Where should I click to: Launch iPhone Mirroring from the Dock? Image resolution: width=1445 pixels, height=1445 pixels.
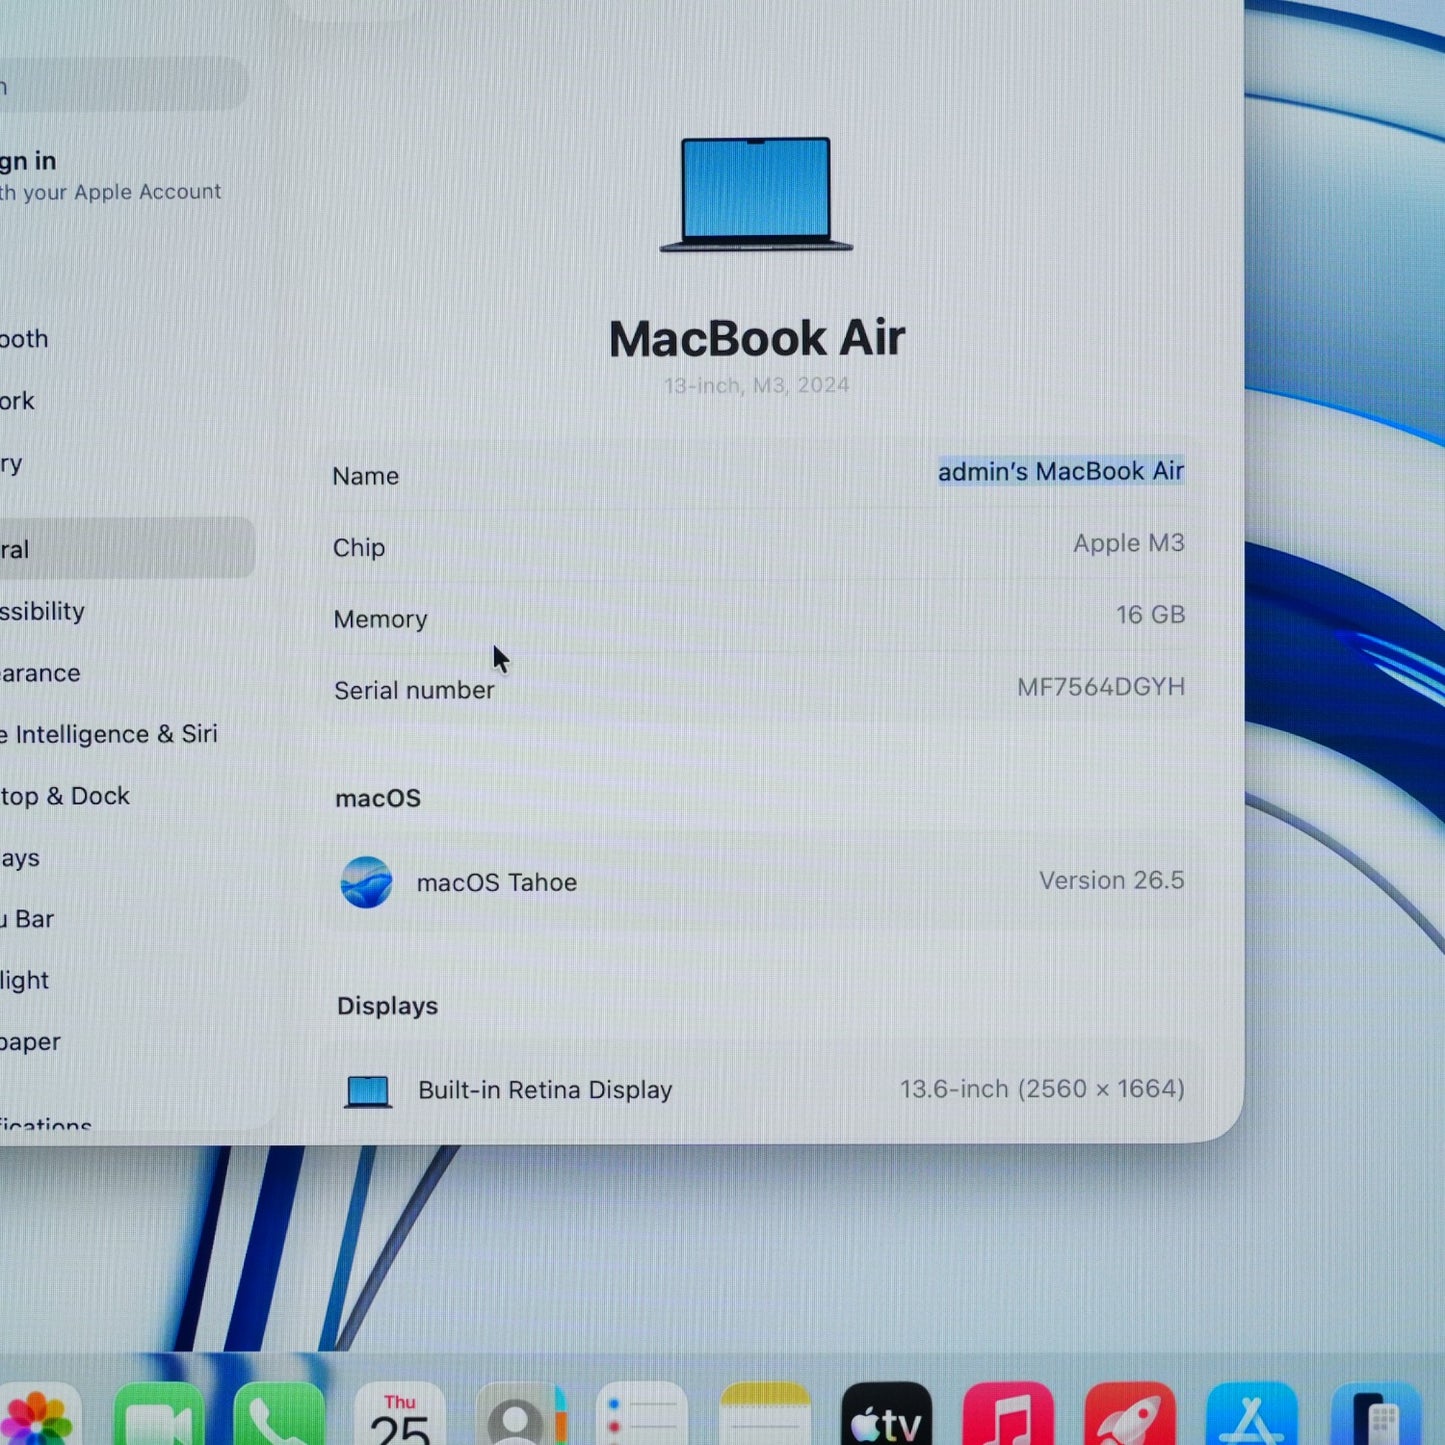click(x=1376, y=1414)
